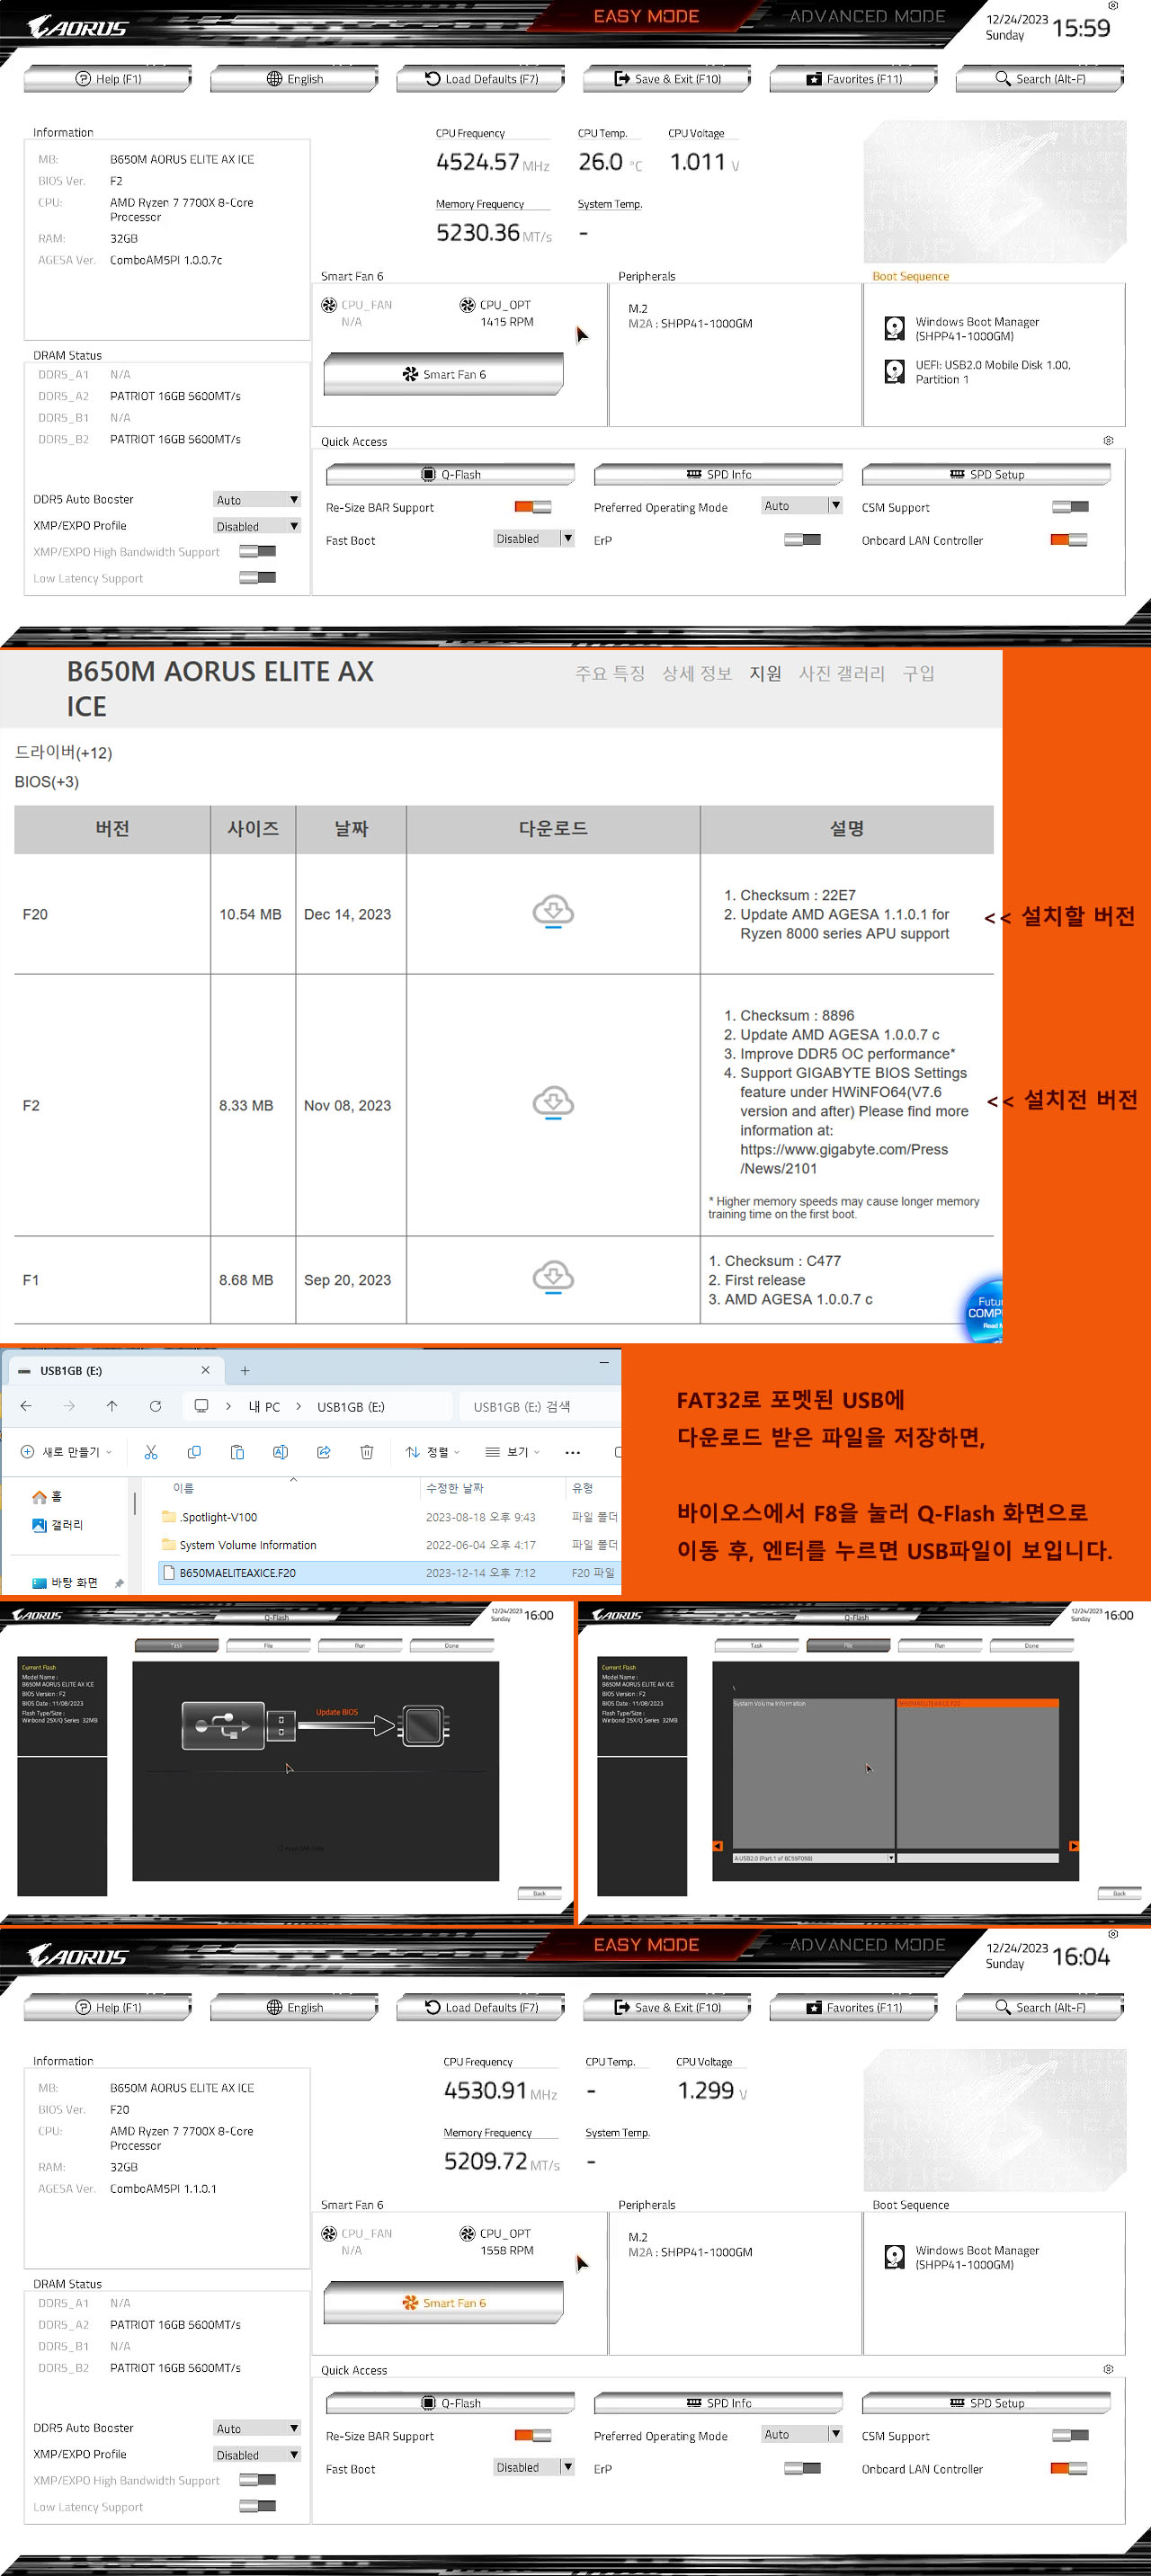
Task: Click right orange arrow in Q-Flash file browser
Action: (x=1073, y=1846)
